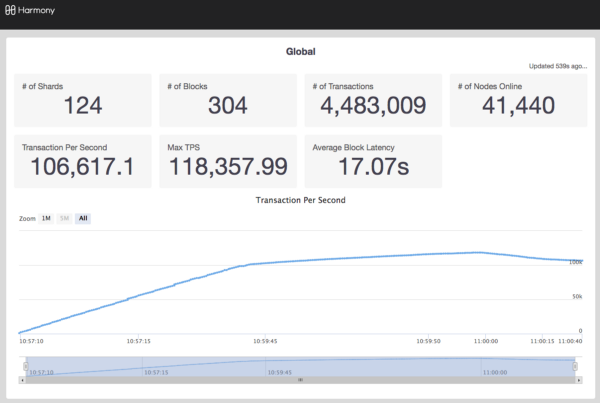This screenshot has width=600, height=403.
Task: Click the peak of the TPS line near 11:00:00
Action: tap(482, 253)
